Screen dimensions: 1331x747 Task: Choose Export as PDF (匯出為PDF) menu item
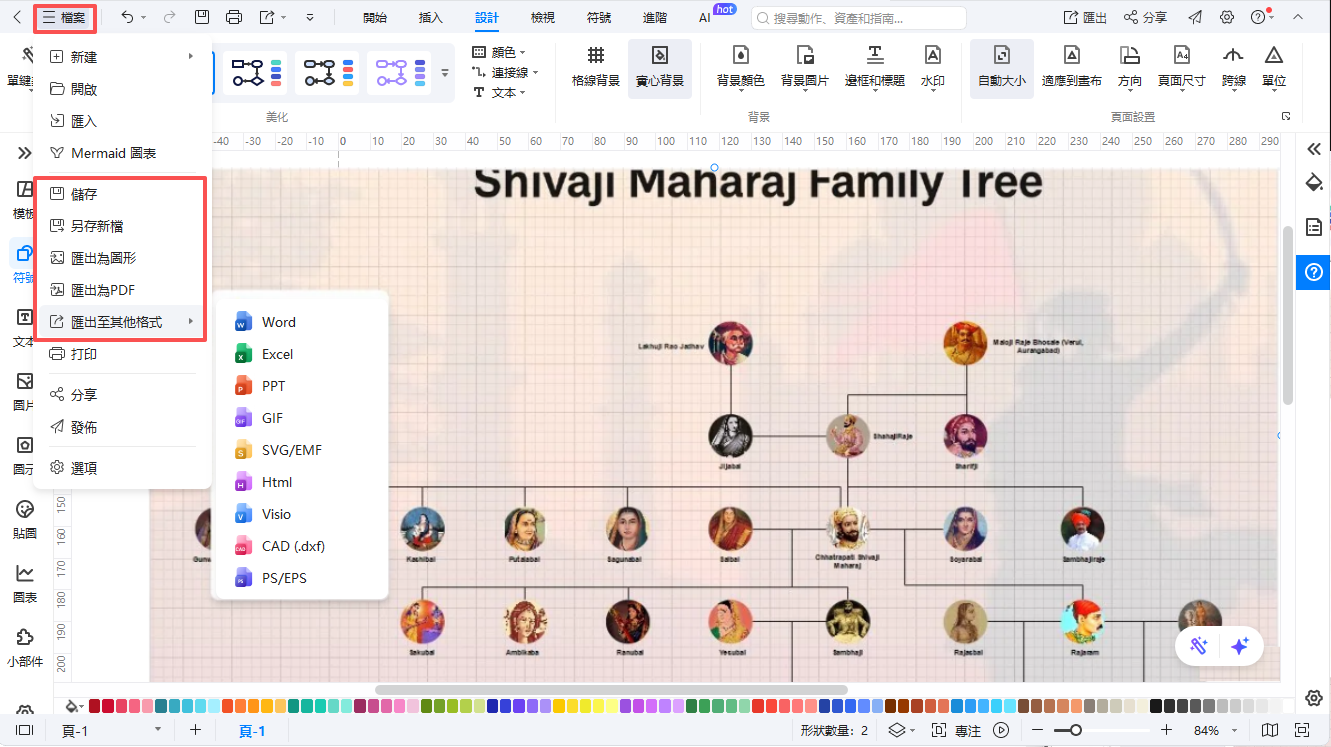[x=103, y=290]
